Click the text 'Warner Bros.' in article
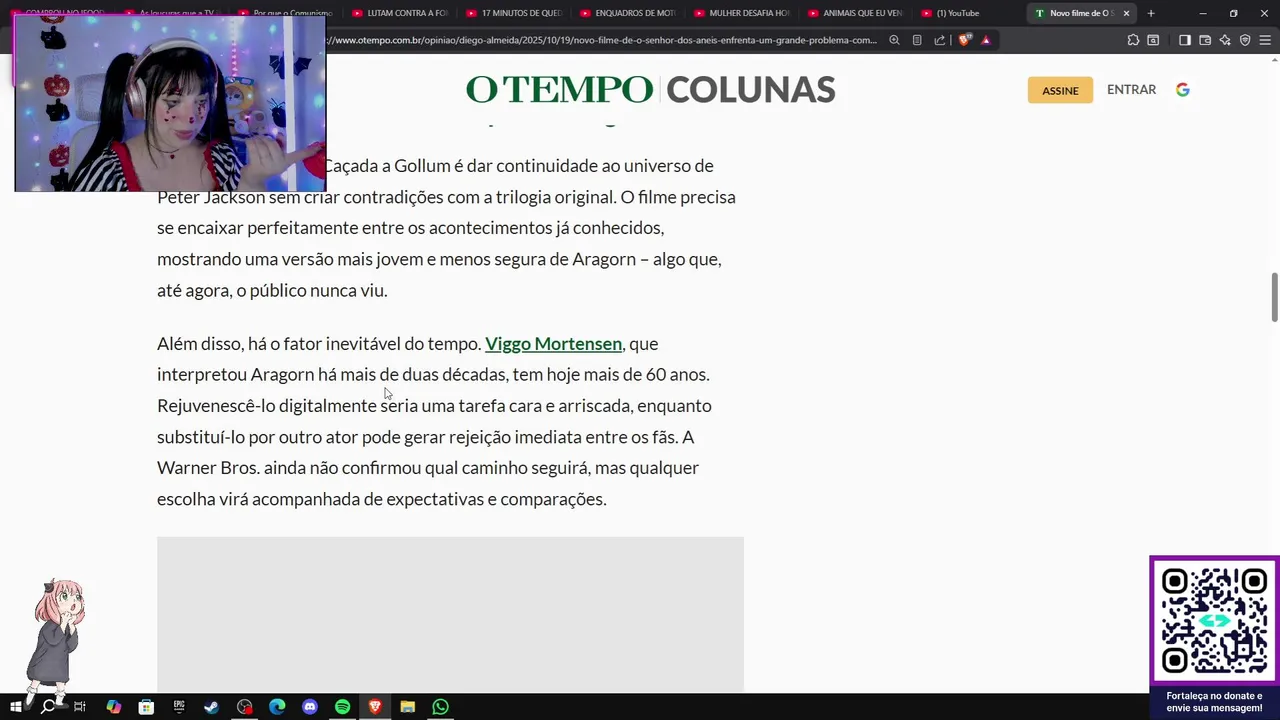Viewport: 1280px width, 720px height. coord(208,467)
